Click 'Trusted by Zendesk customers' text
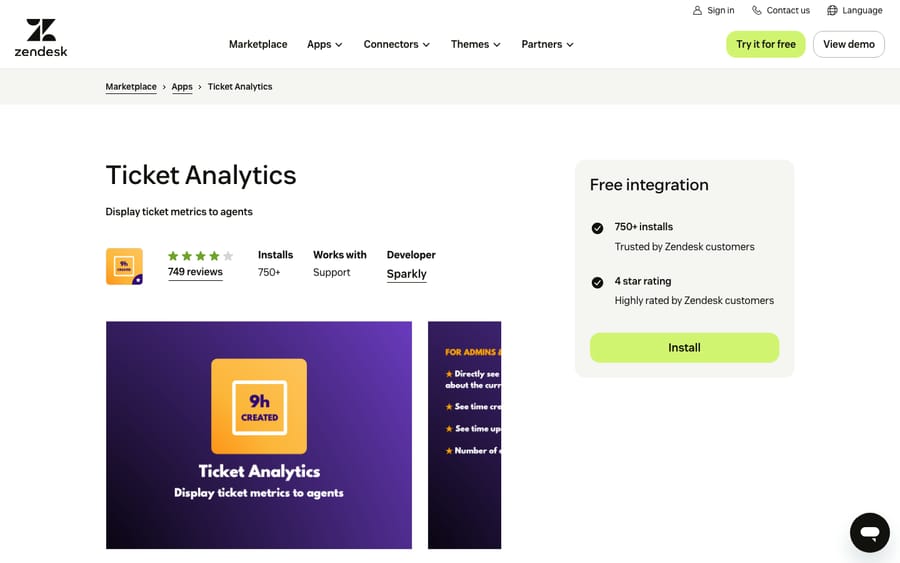Viewport: 900px width, 563px height. coord(684,247)
